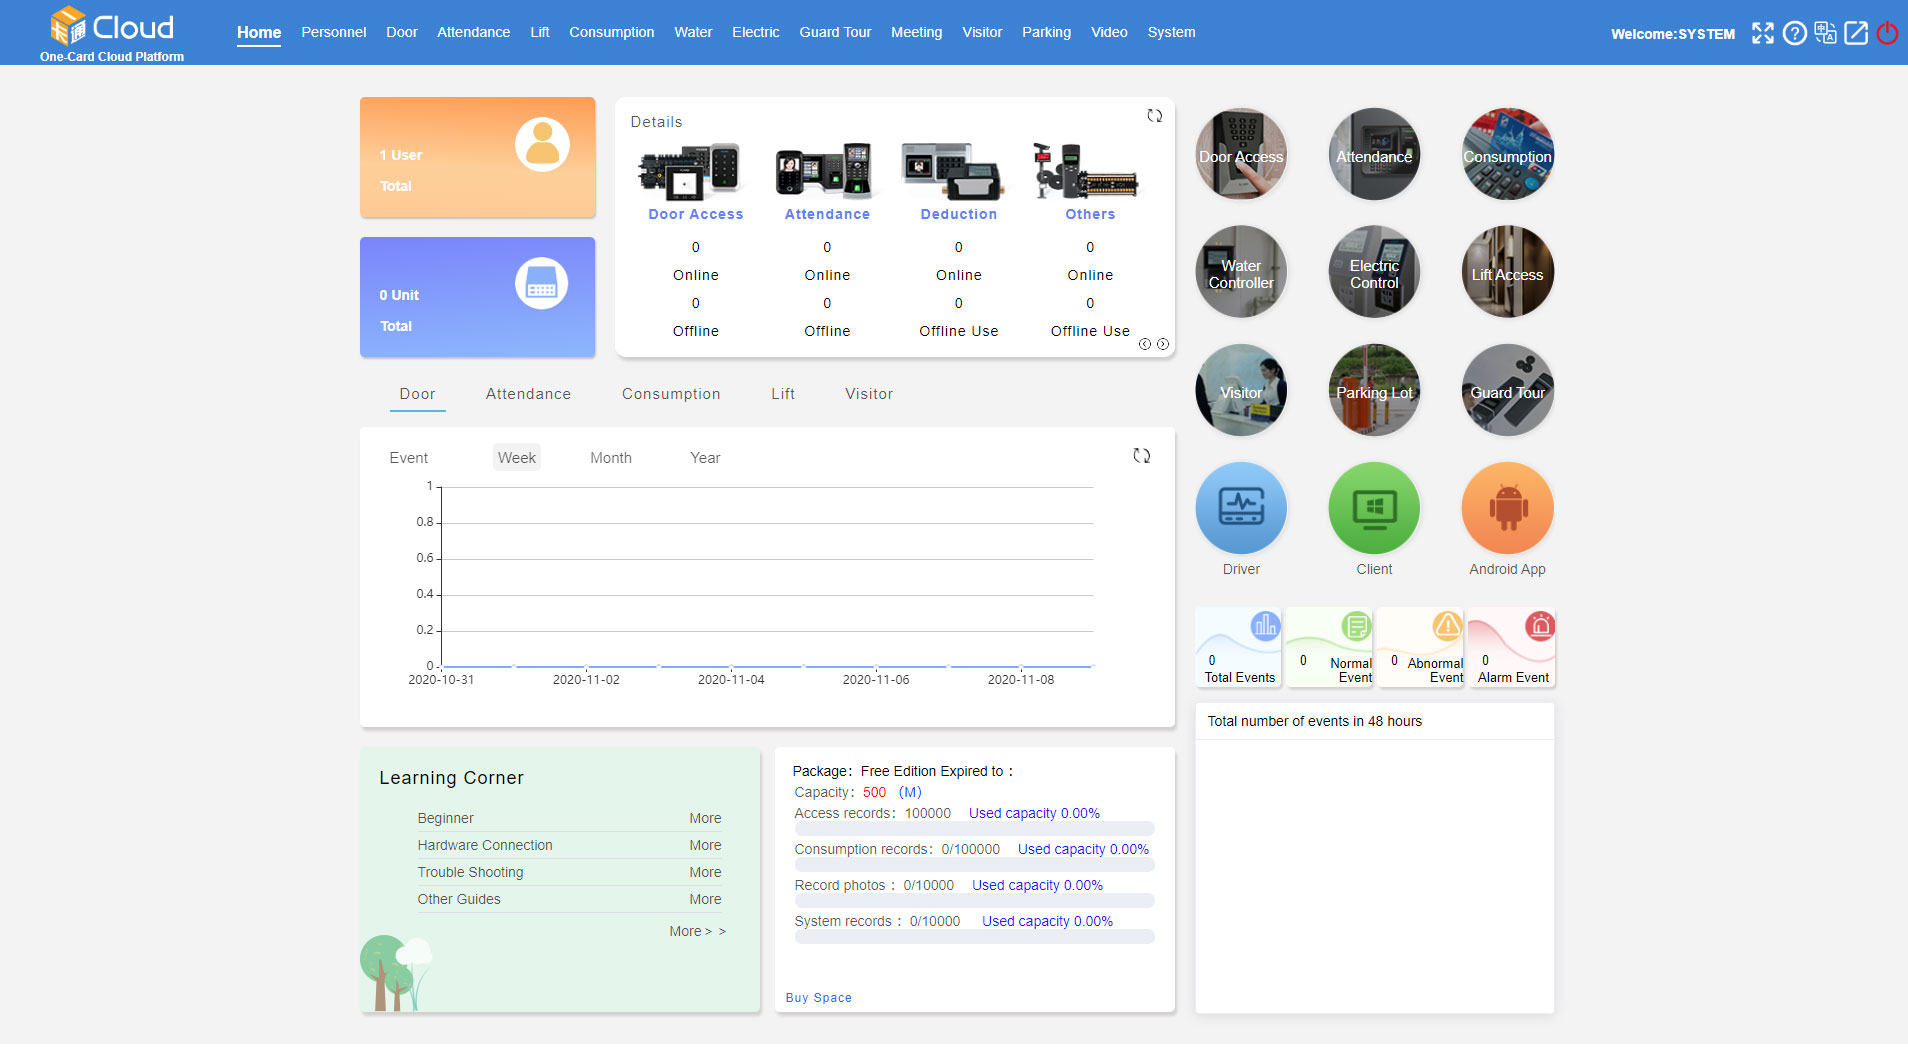Image resolution: width=1908 pixels, height=1047 pixels.
Task: Open the Guard Tour circular icon
Action: [1507, 391]
